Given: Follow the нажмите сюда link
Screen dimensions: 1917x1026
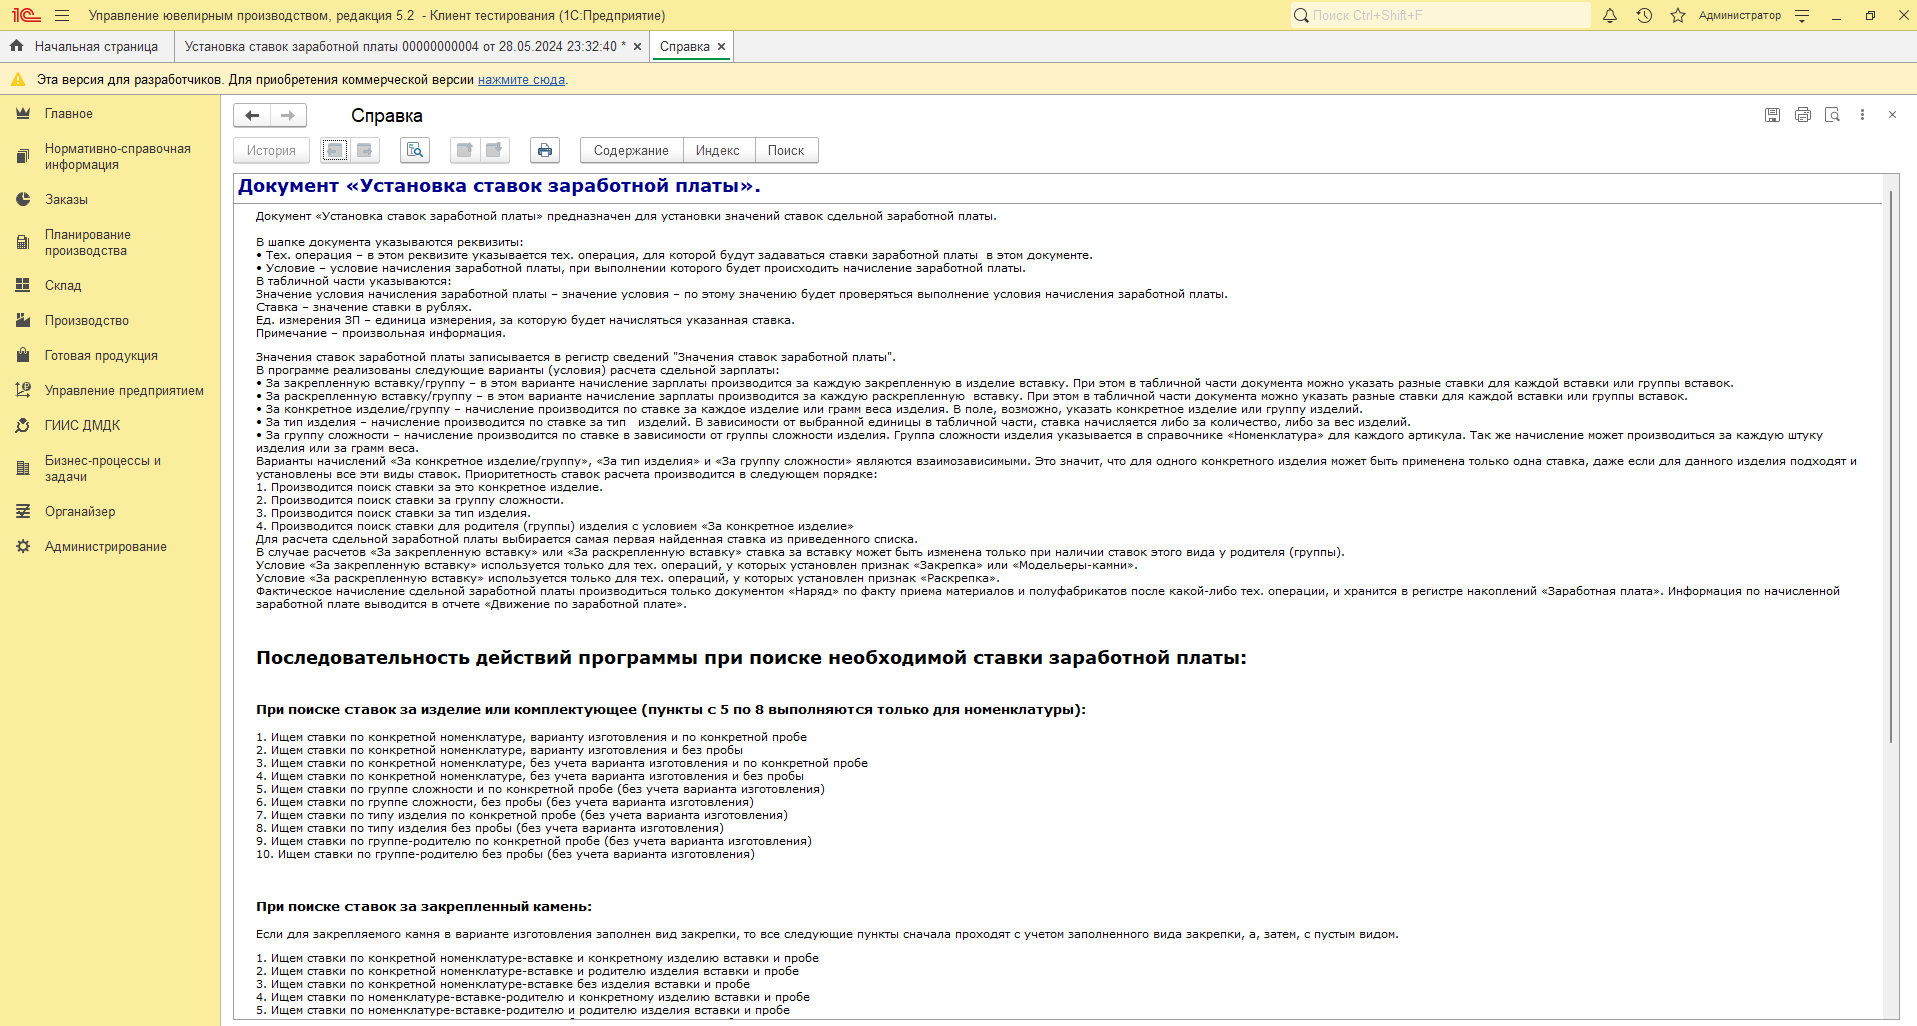Looking at the screenshot, I should pyautogui.click(x=521, y=80).
